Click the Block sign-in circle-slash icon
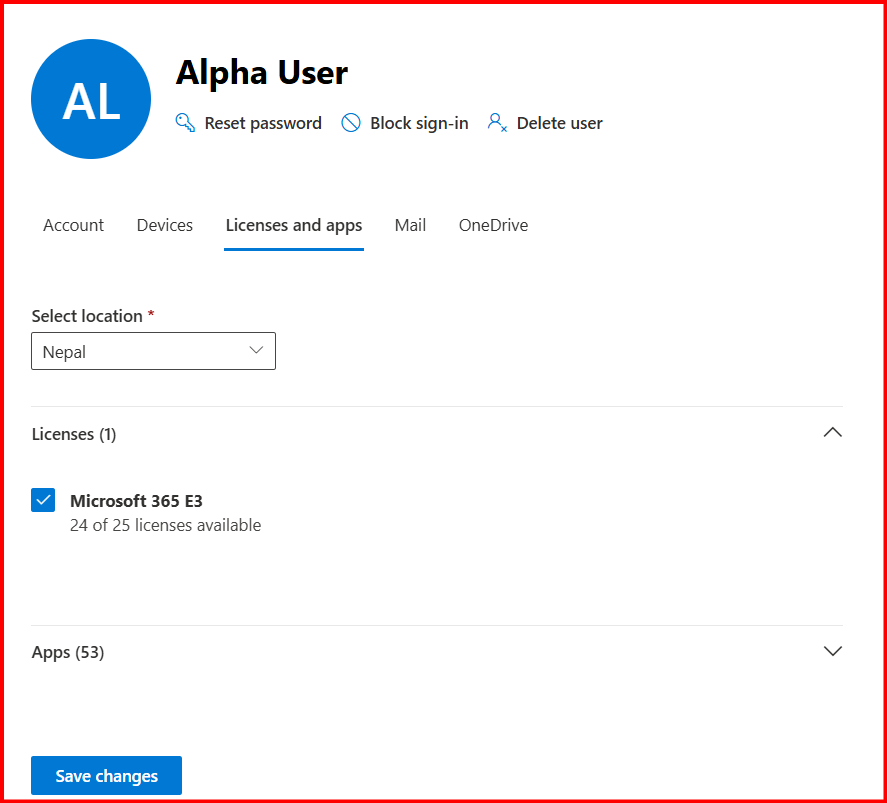The width and height of the screenshot is (887, 803). click(351, 123)
